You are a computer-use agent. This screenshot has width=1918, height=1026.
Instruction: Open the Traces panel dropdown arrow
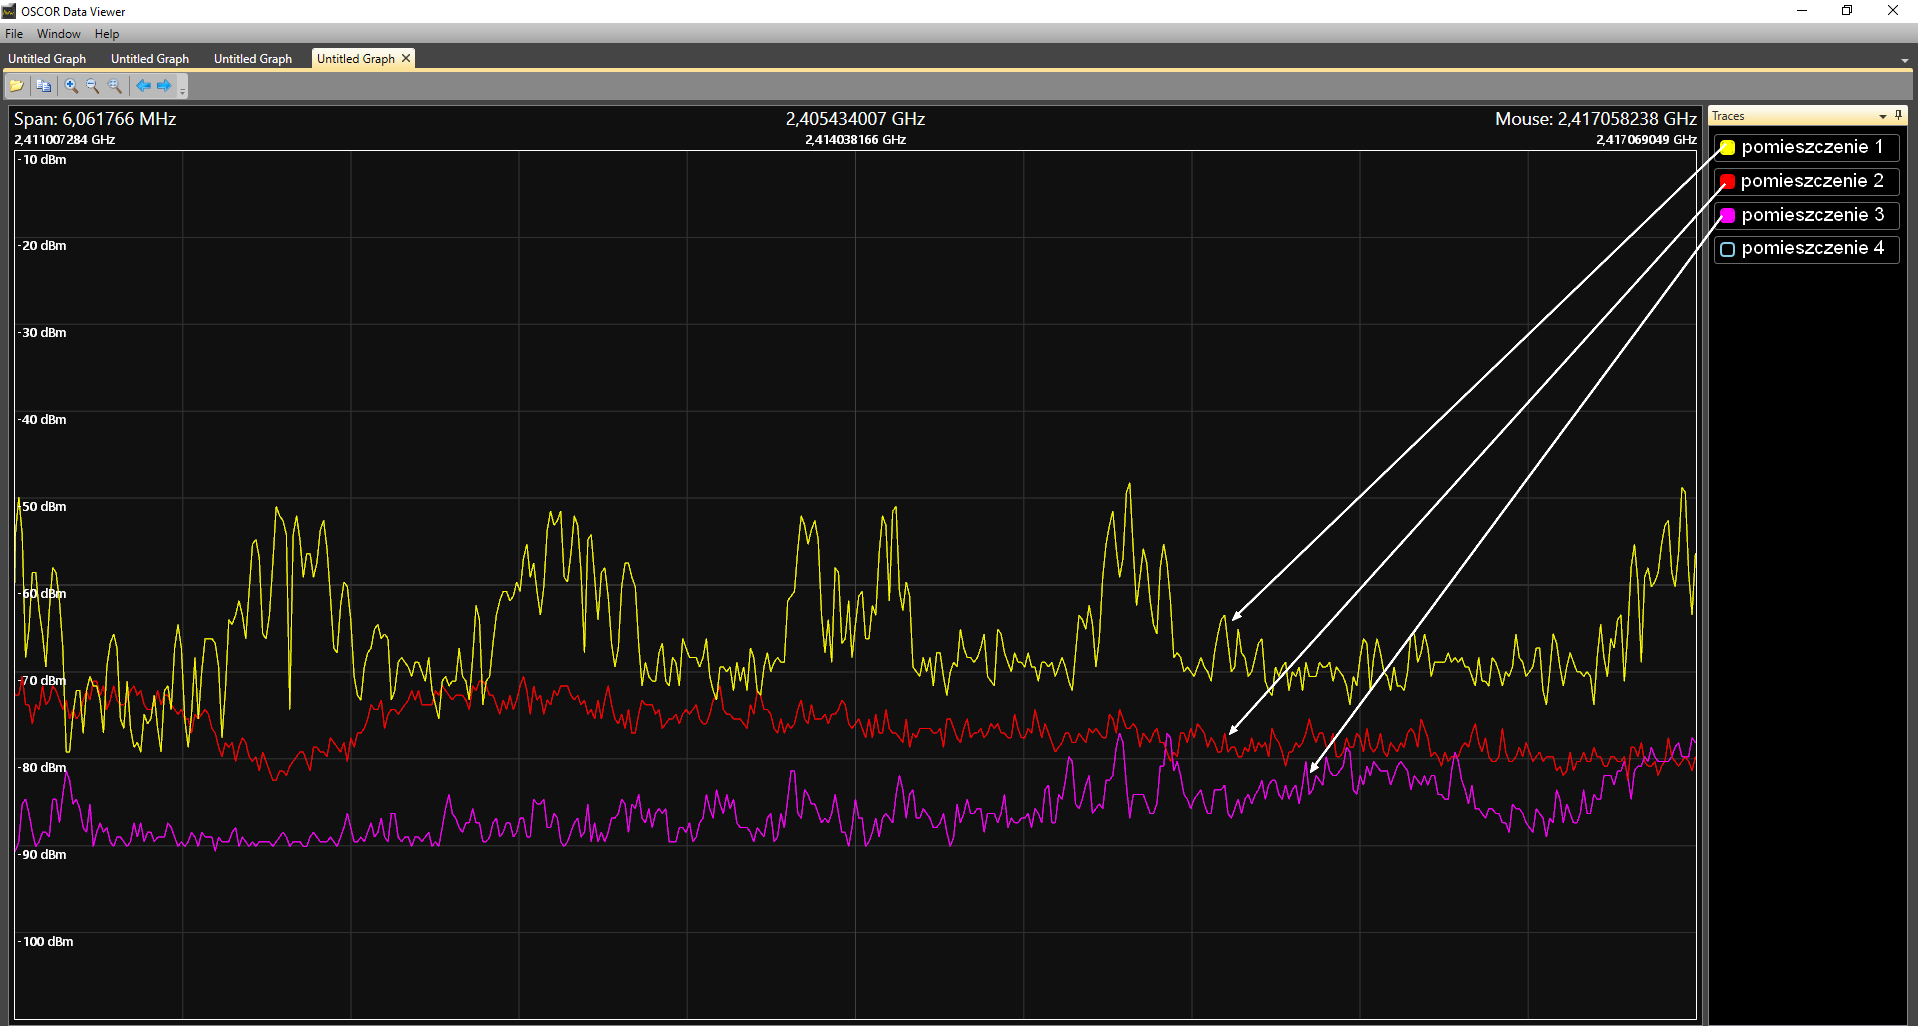(x=1882, y=117)
